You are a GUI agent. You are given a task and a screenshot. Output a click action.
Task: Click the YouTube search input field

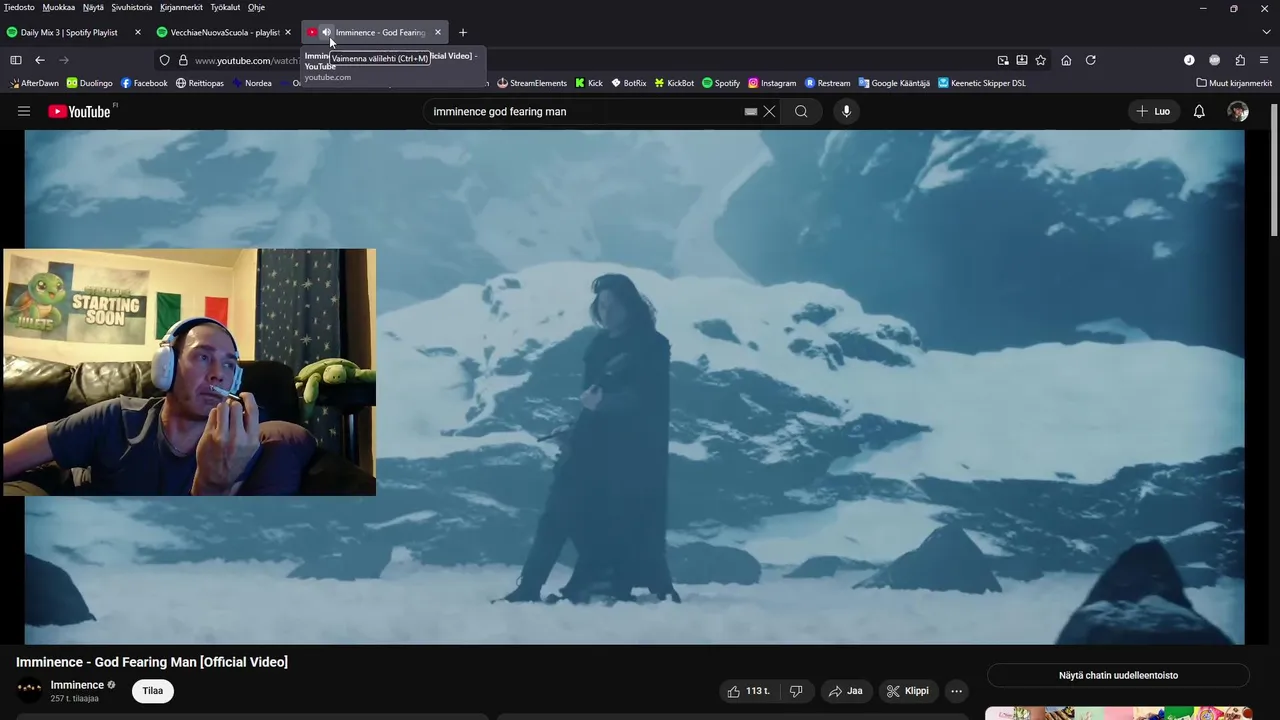[x=585, y=111]
